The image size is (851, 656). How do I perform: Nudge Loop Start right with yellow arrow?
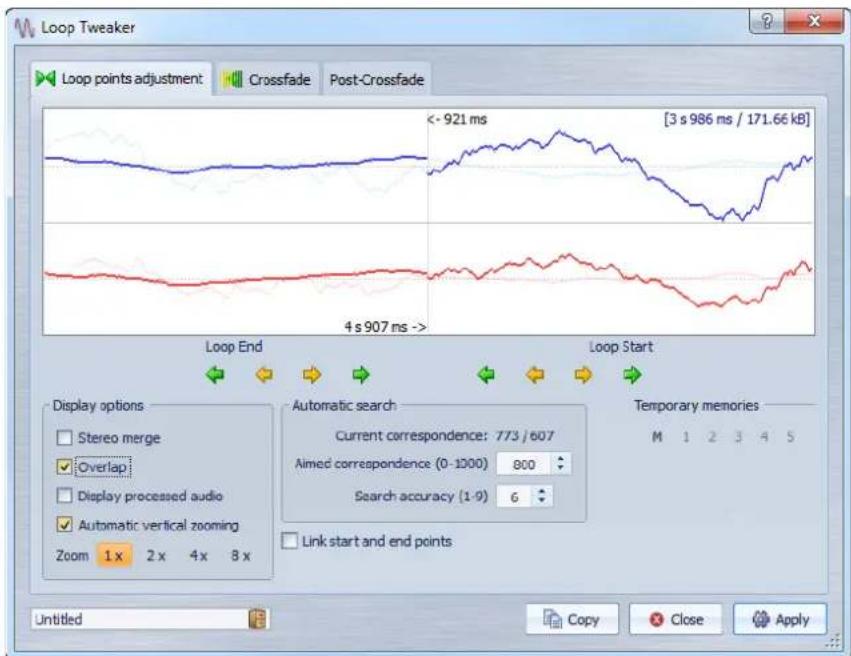(x=583, y=374)
